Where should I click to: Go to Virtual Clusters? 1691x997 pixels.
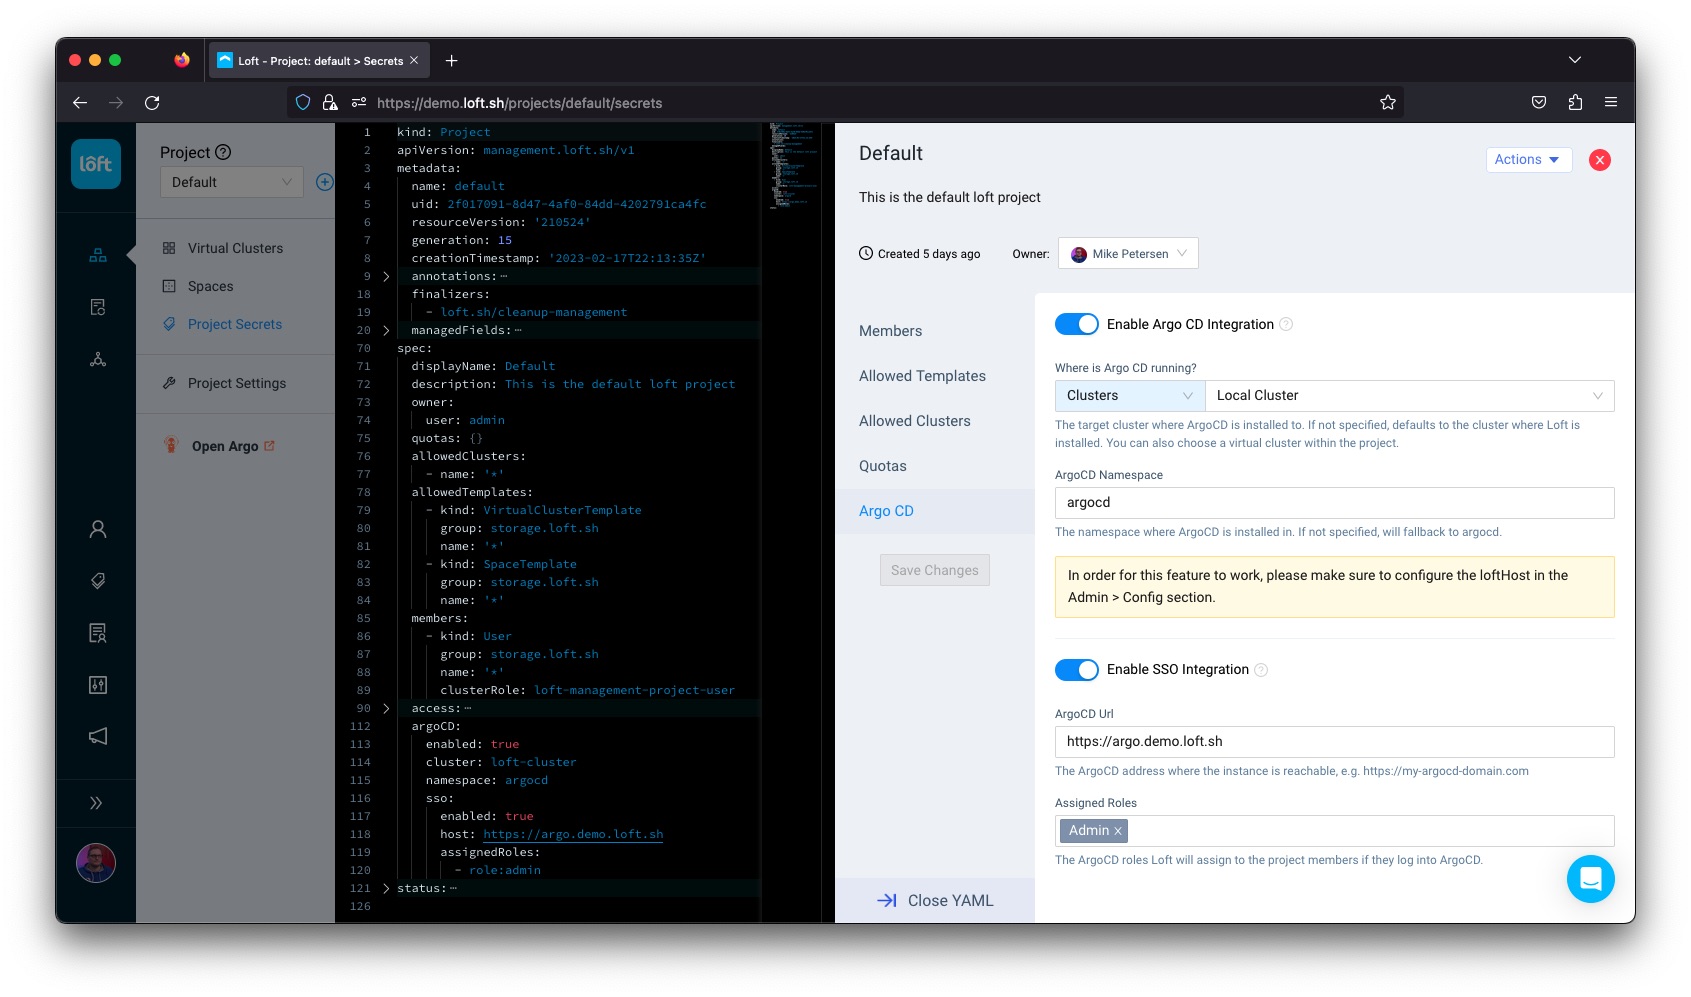pos(235,248)
